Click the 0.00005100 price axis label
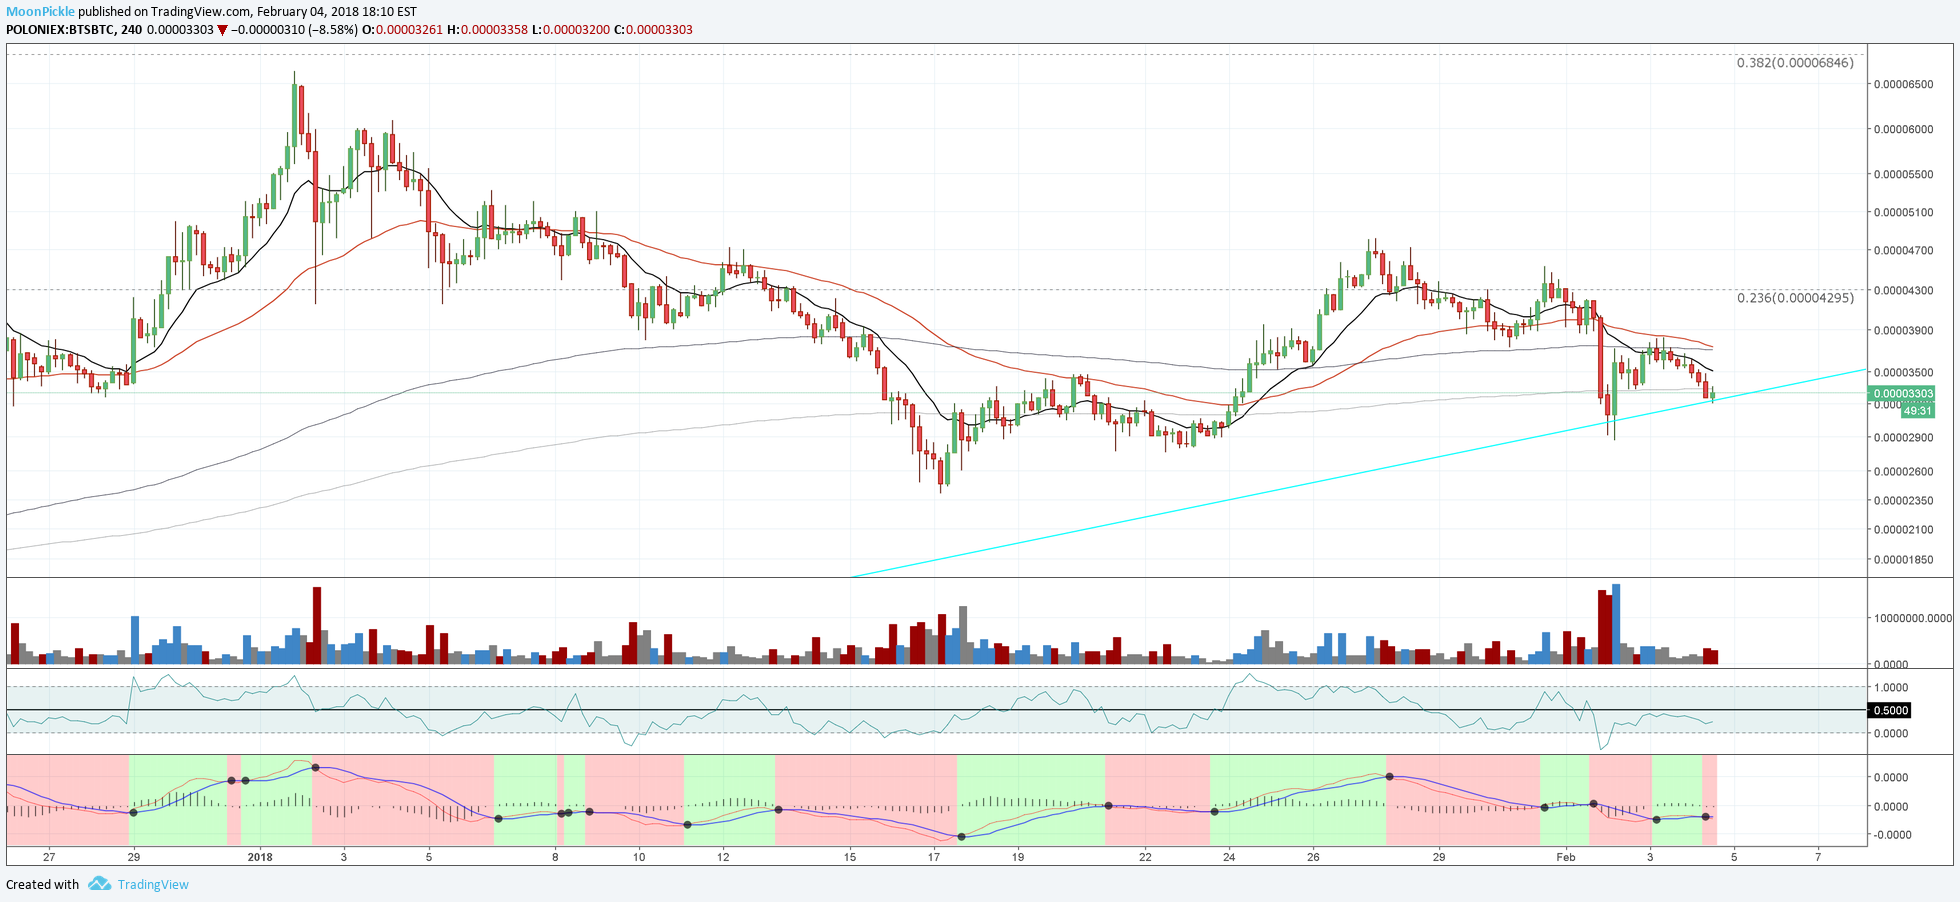Image resolution: width=1960 pixels, height=902 pixels. coord(1903,213)
